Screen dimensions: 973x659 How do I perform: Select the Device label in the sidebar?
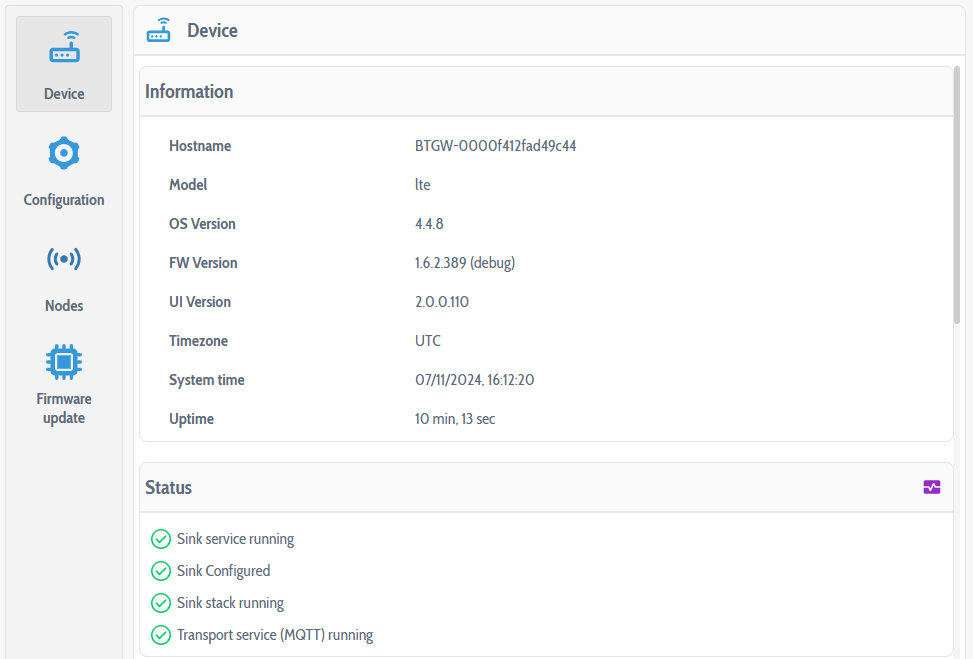click(63, 93)
